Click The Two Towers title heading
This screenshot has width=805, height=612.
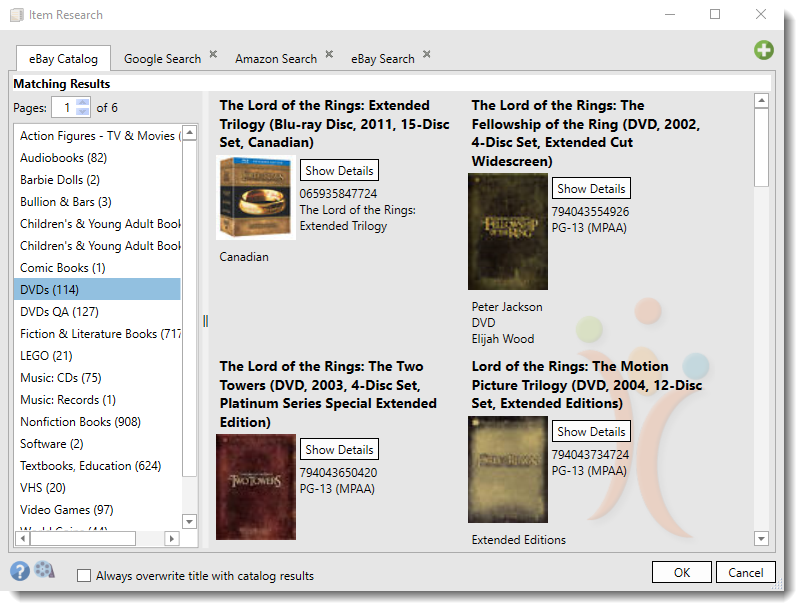coord(328,394)
